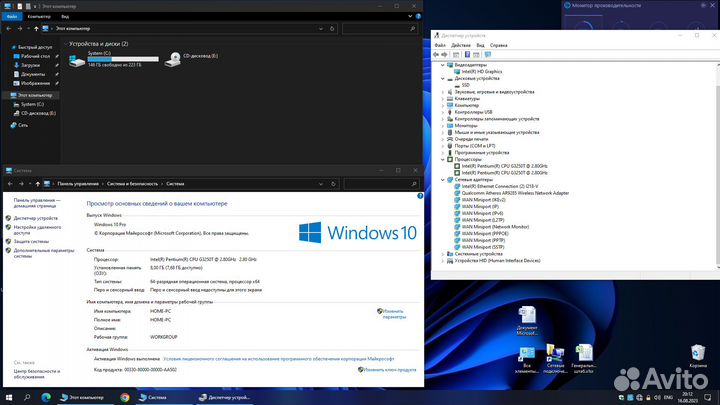Click refresh icon in Система window address bar

coord(333,184)
